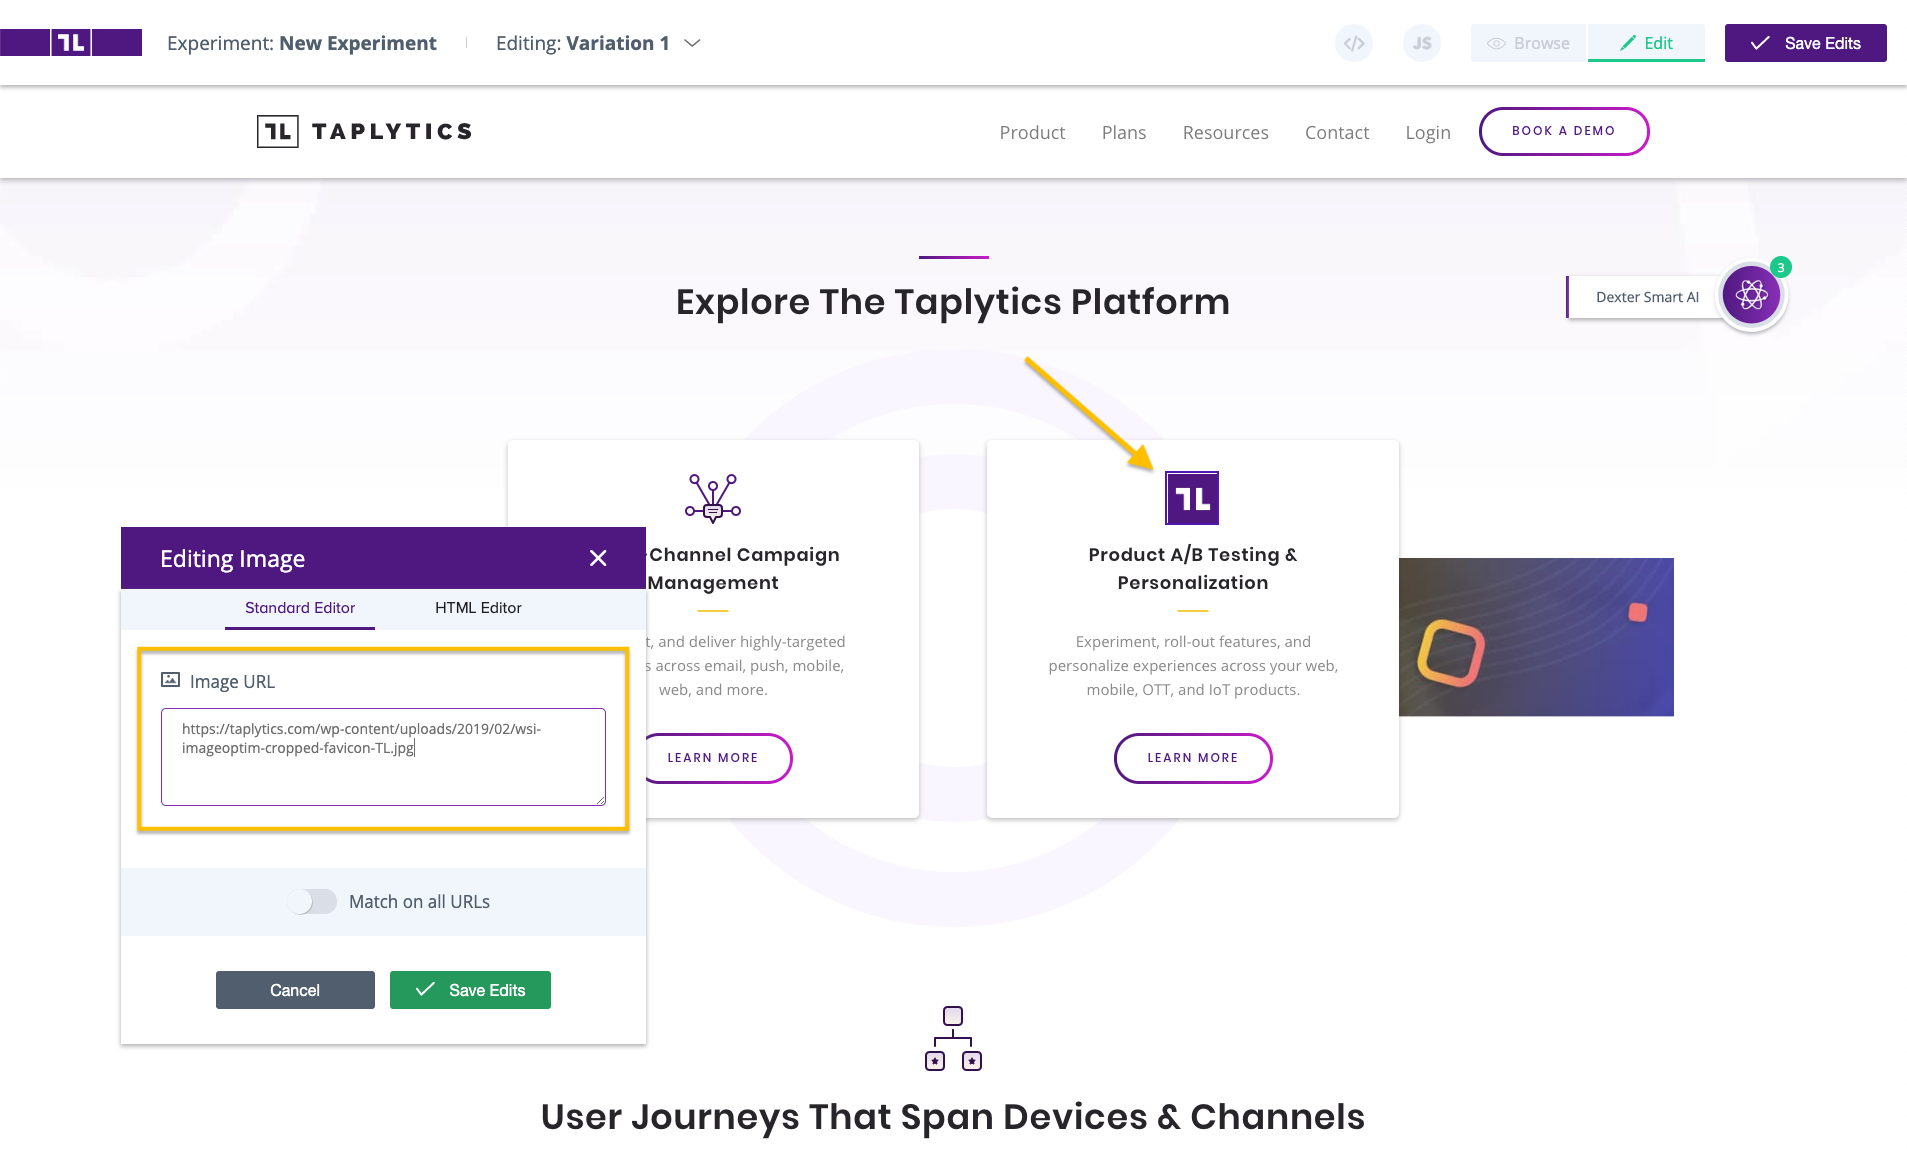Click the Image URL picture icon

(x=170, y=680)
